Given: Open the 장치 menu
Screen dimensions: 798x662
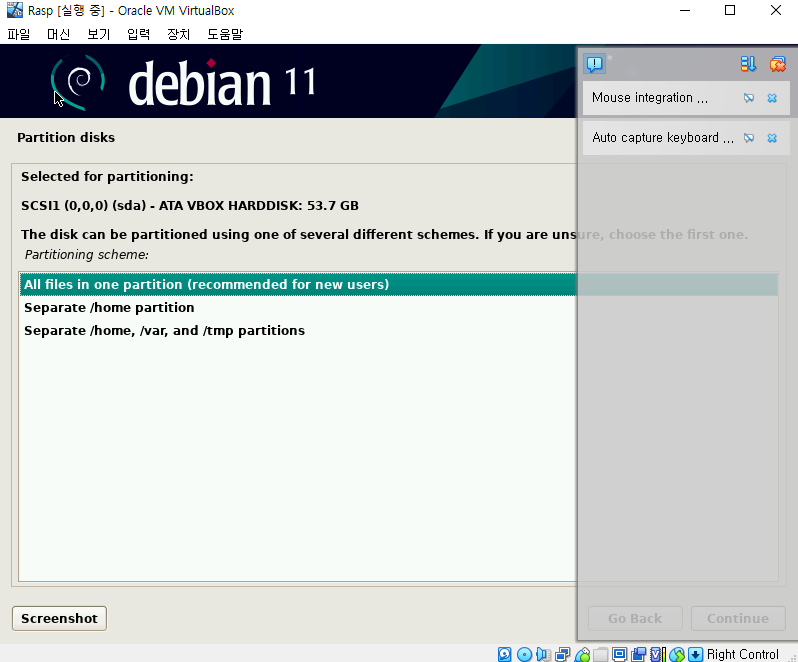Looking at the screenshot, I should click(179, 34).
